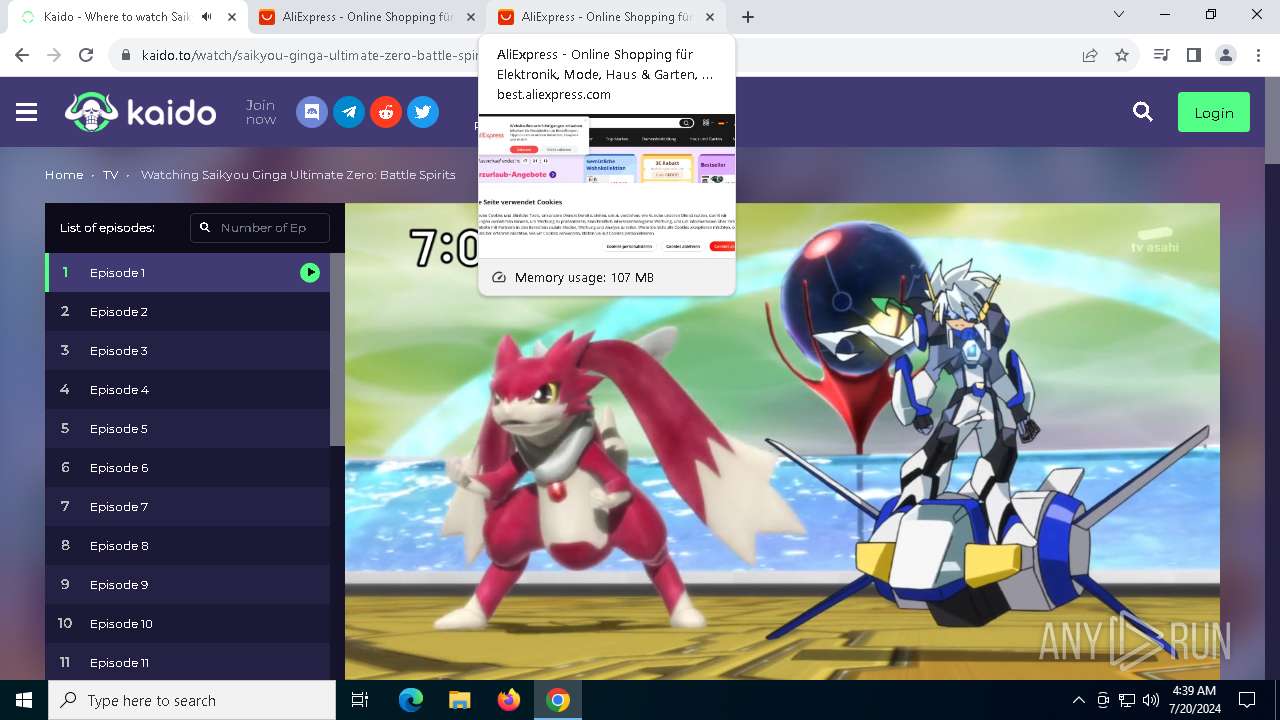Open the Twitter profile icon

click(x=423, y=112)
